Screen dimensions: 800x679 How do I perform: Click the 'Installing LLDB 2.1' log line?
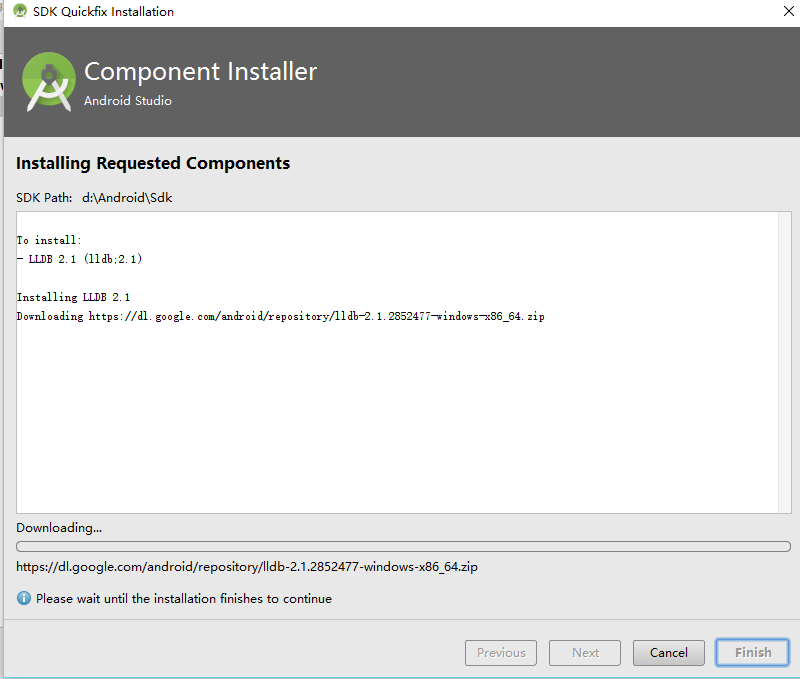pyautogui.click(x=73, y=297)
